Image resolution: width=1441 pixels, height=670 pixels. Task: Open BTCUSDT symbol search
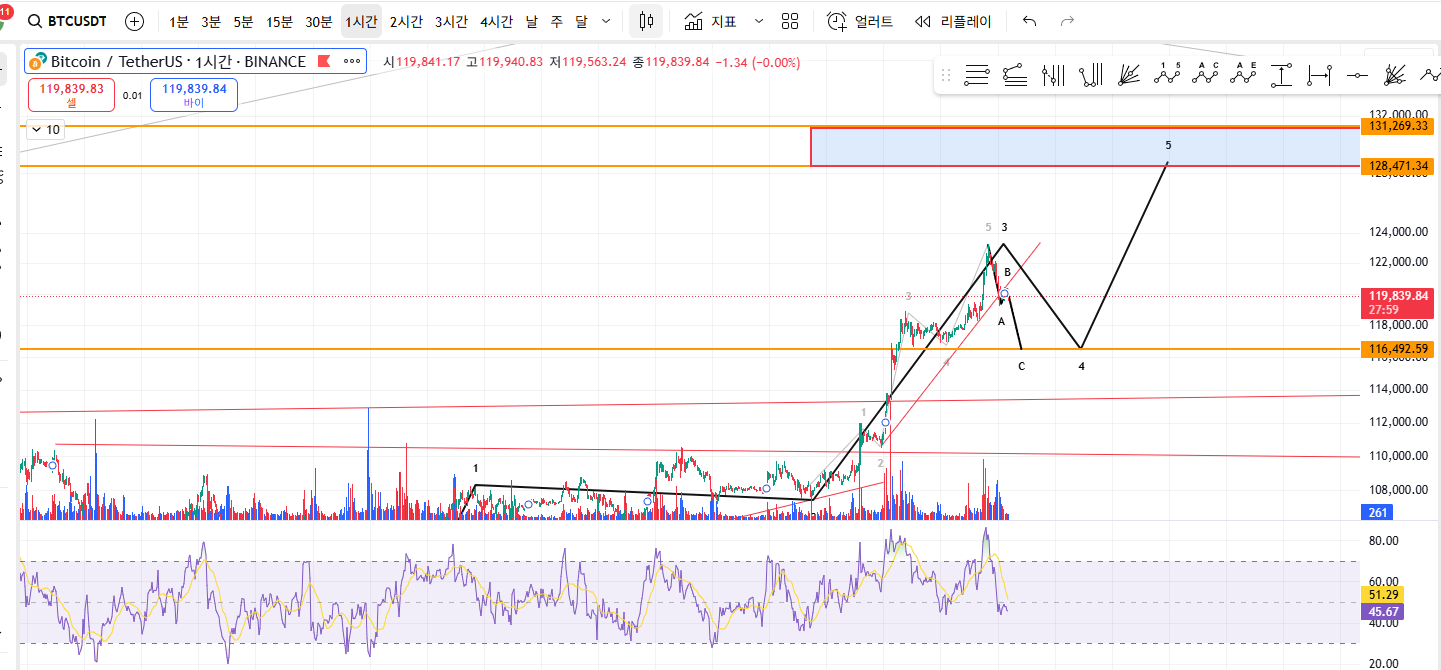(x=69, y=21)
